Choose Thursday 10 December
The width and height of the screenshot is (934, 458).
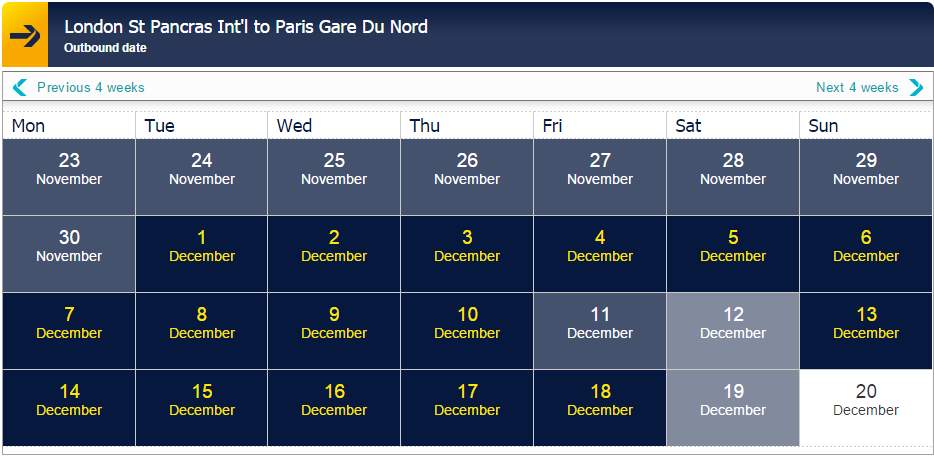[x=467, y=331]
